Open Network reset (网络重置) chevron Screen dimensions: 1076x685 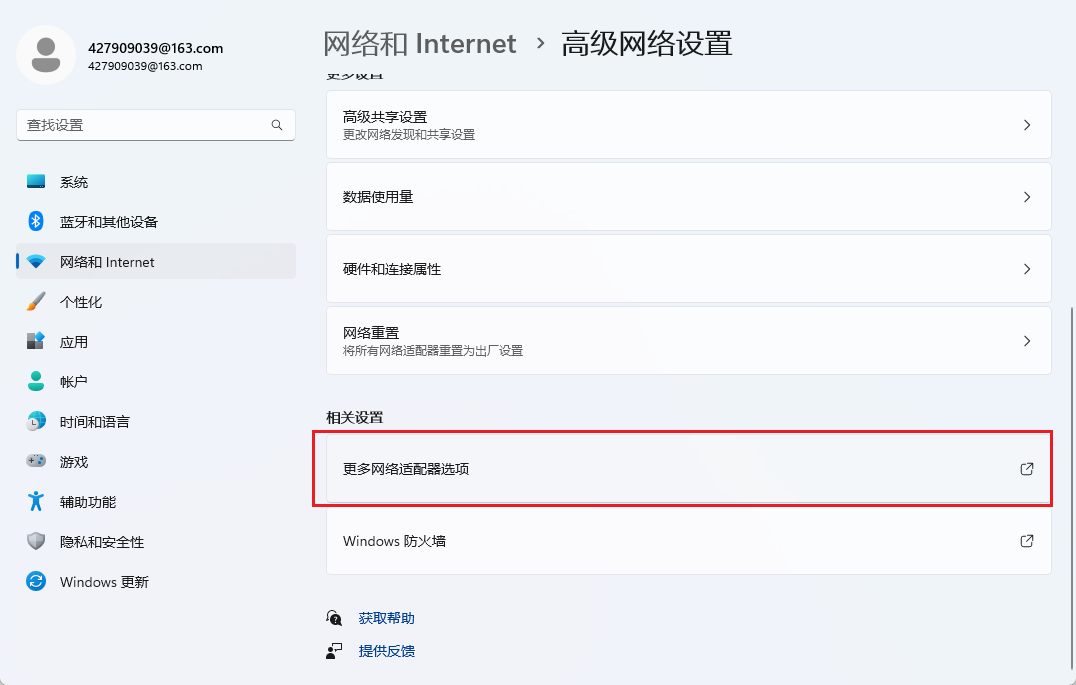pos(1026,341)
